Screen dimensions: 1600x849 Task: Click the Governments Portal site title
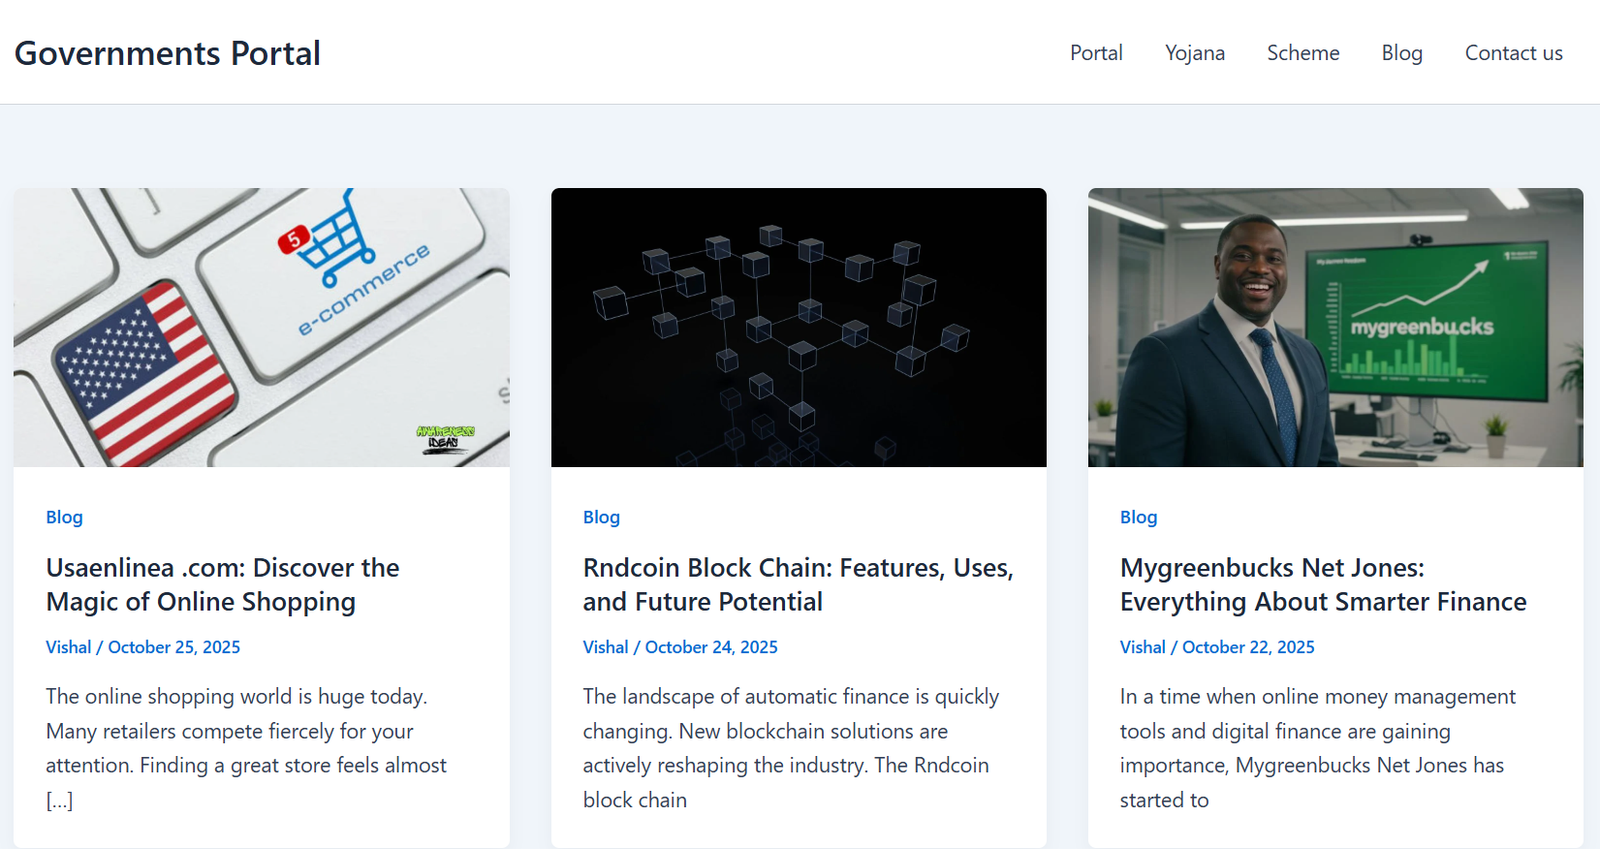[x=167, y=53]
